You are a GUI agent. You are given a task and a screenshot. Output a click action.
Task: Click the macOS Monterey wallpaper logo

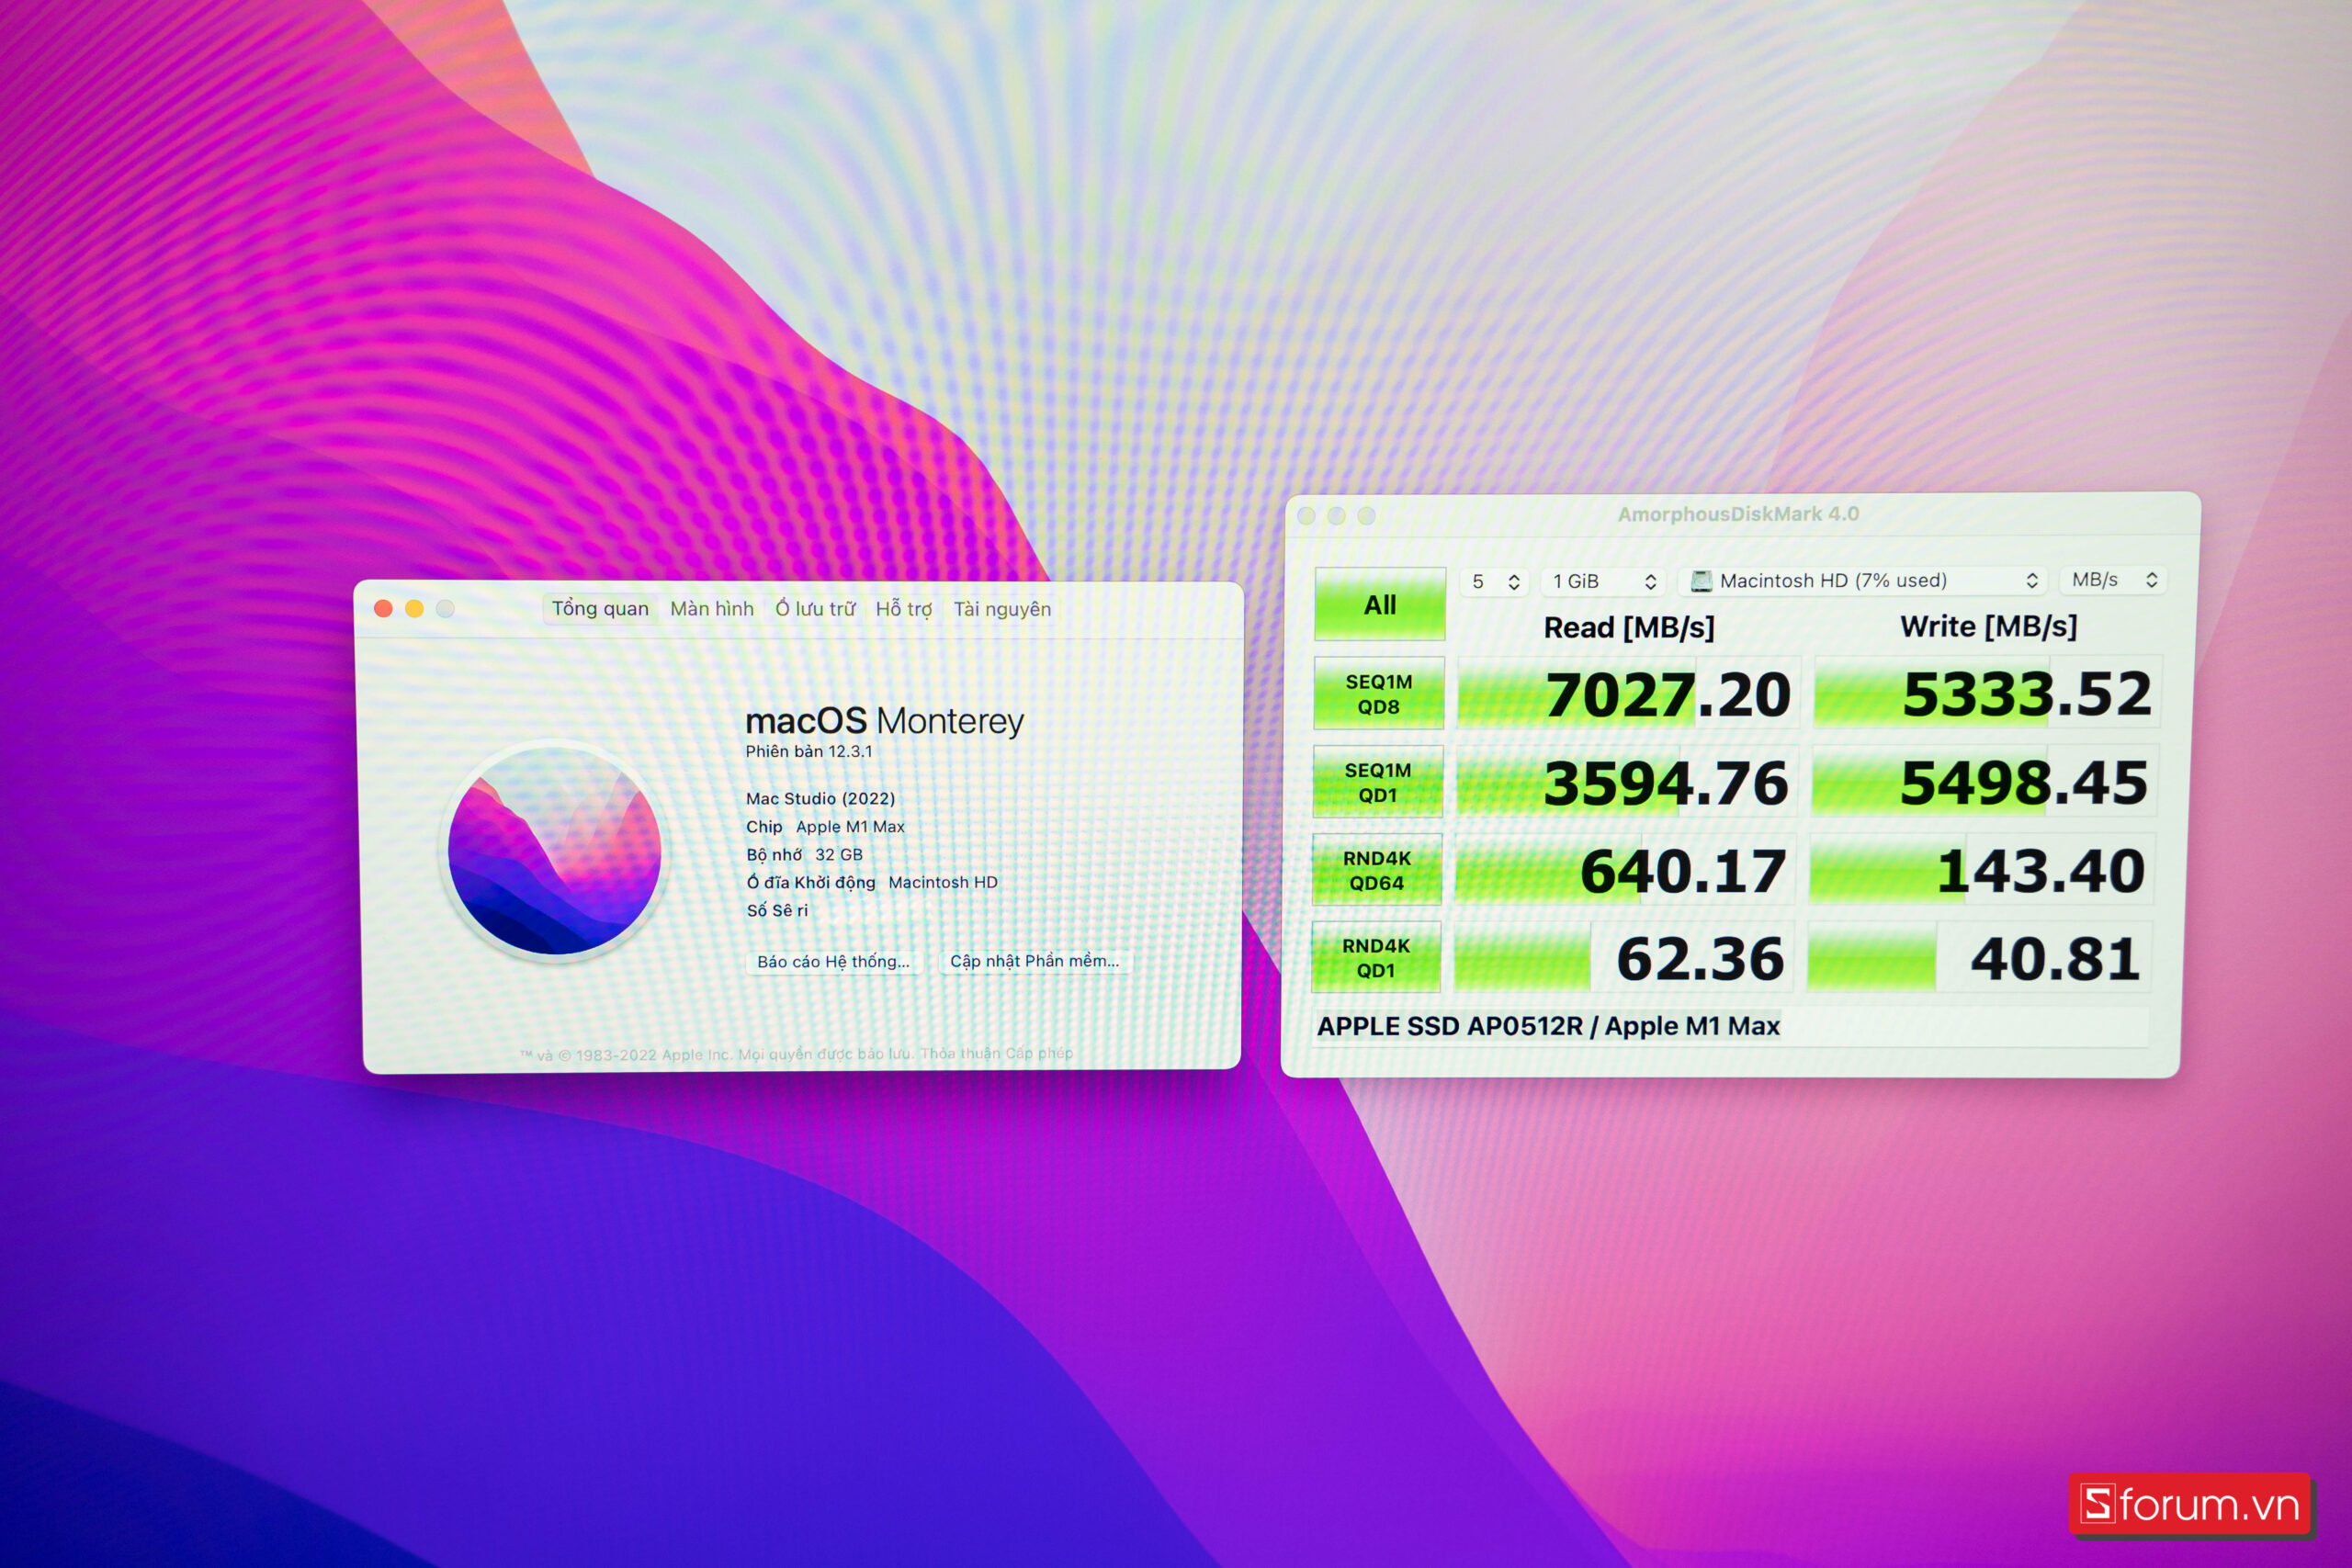(x=555, y=849)
